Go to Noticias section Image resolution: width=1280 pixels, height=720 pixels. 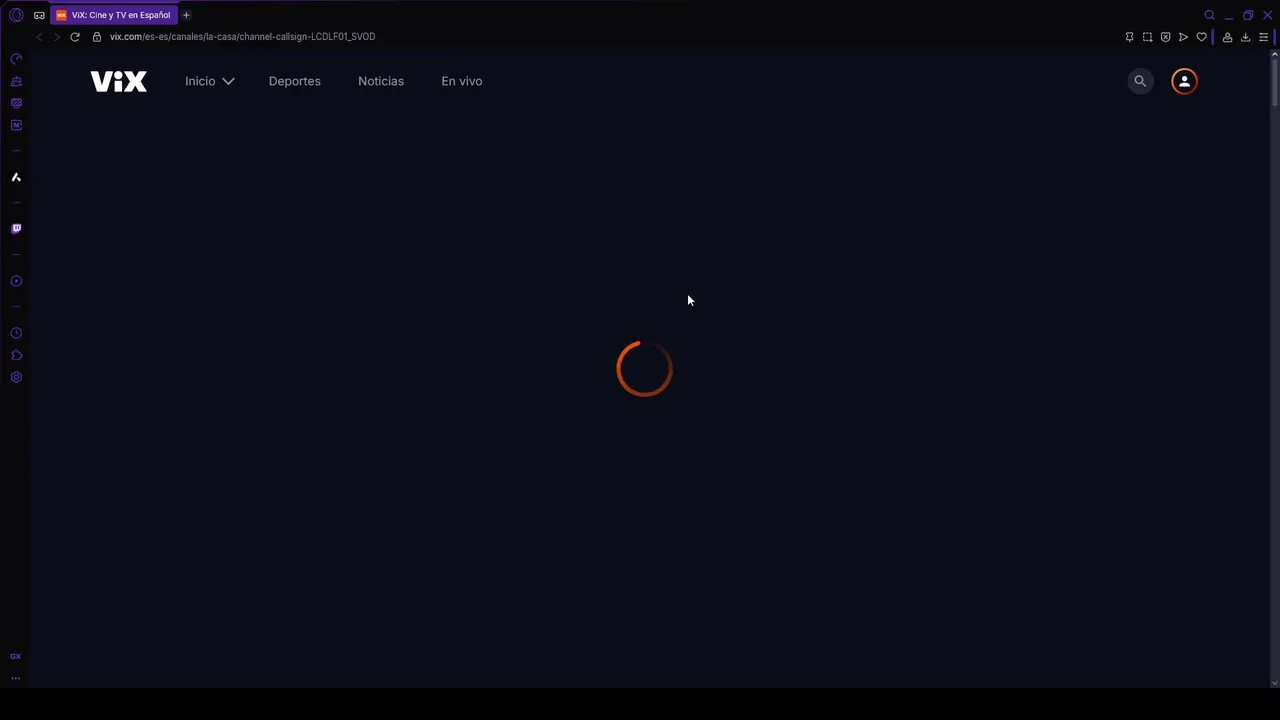tap(381, 81)
